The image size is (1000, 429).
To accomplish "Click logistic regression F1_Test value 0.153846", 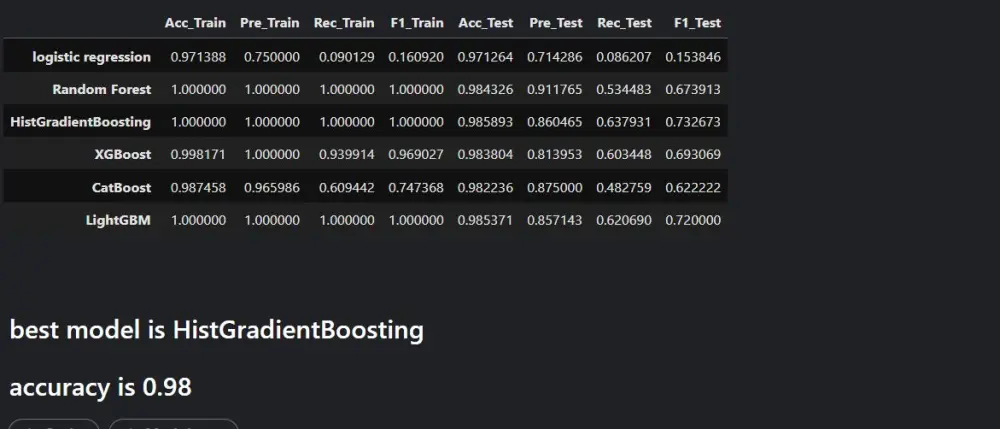I will point(693,57).
